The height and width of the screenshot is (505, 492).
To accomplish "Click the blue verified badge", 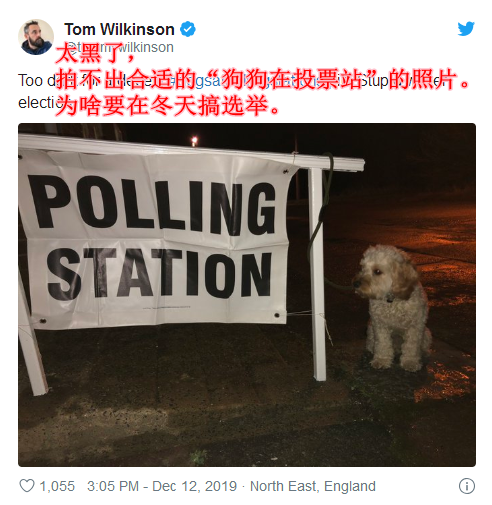I will [188, 29].
